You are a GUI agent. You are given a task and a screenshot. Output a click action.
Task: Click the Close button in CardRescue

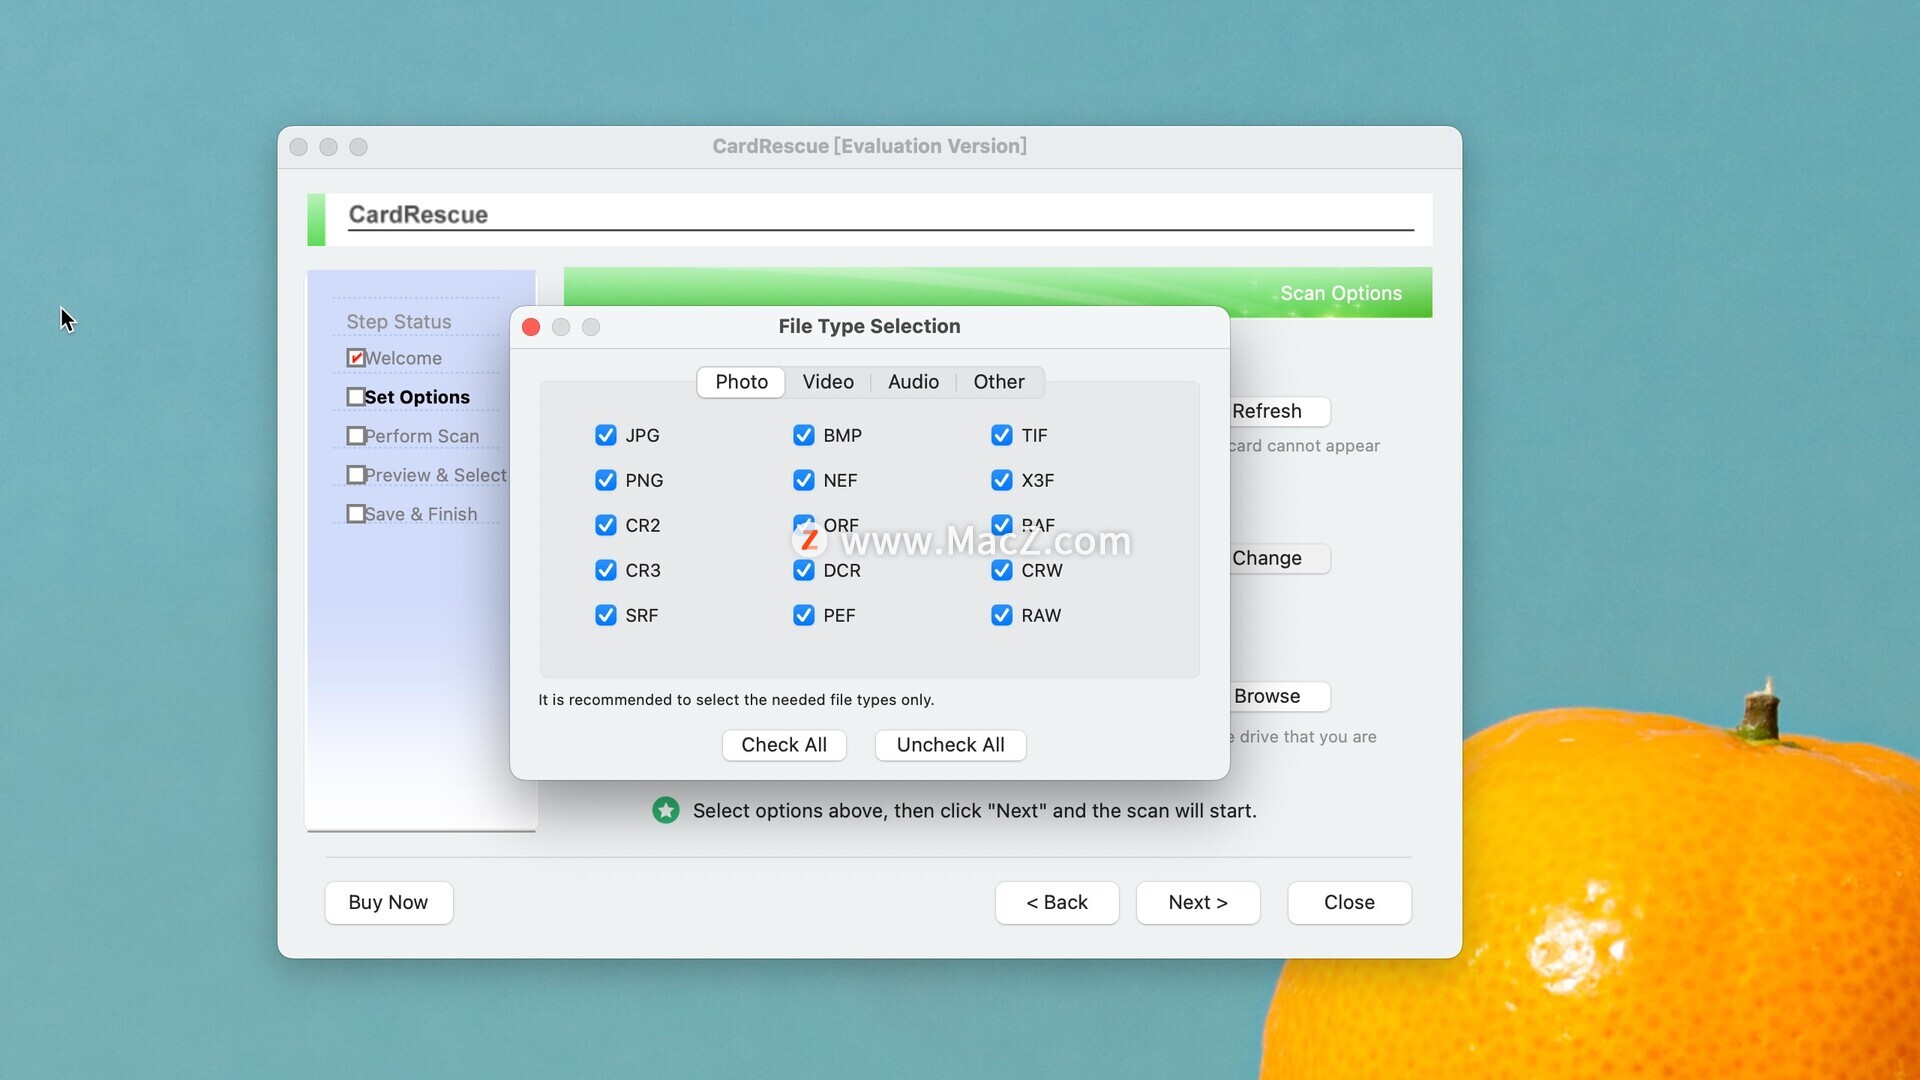click(x=1349, y=902)
